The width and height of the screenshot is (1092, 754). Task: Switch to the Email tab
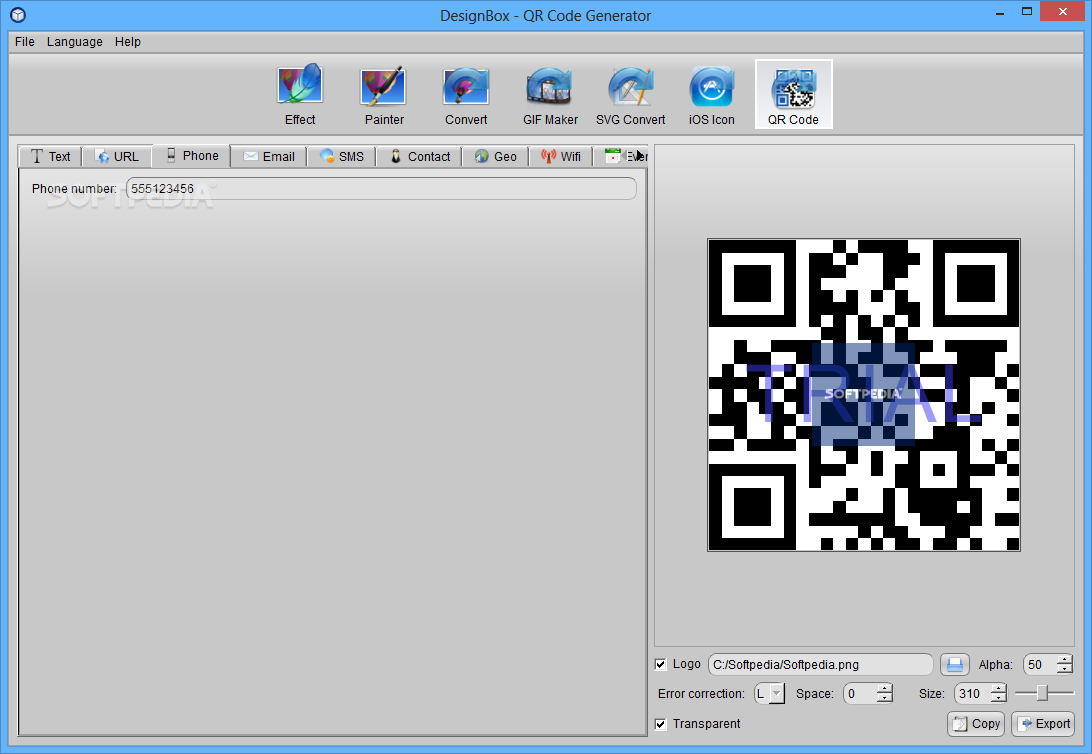coord(269,157)
